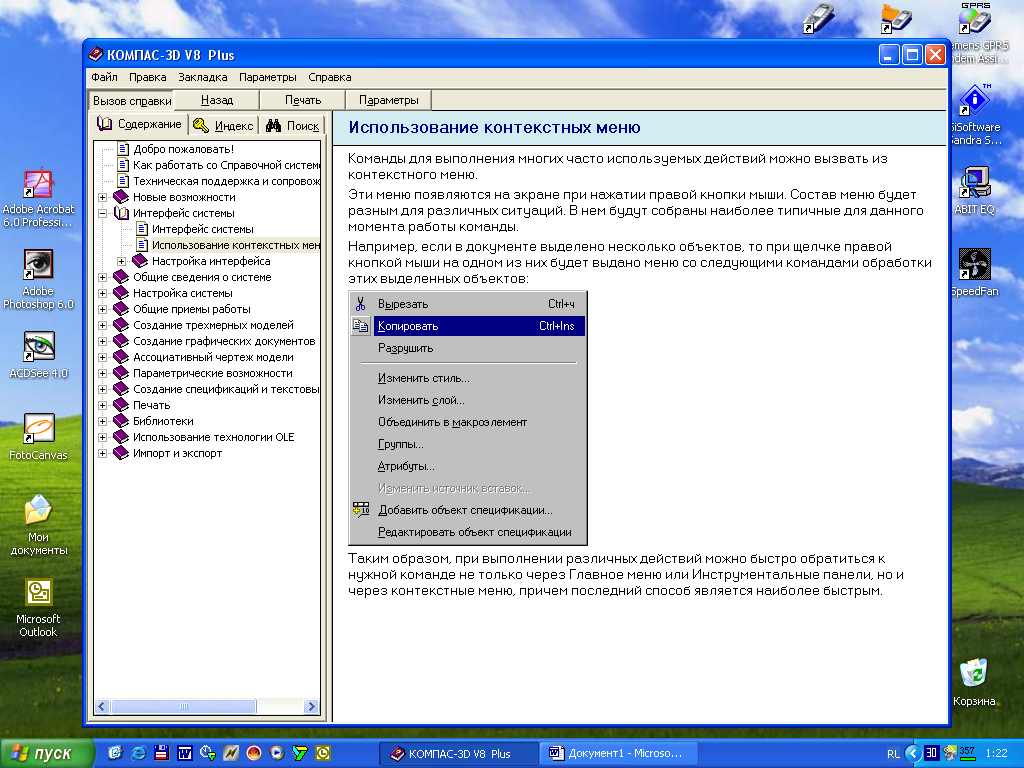
Task: Open the Справка menu
Action: pyautogui.click(x=330, y=77)
